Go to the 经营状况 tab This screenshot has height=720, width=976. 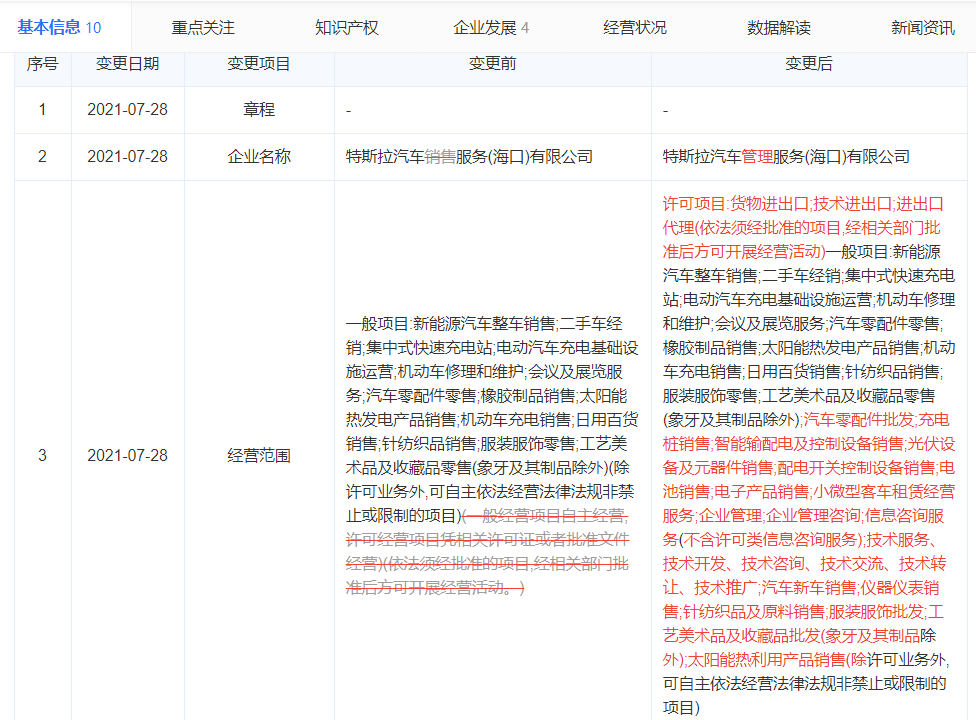coord(635,27)
